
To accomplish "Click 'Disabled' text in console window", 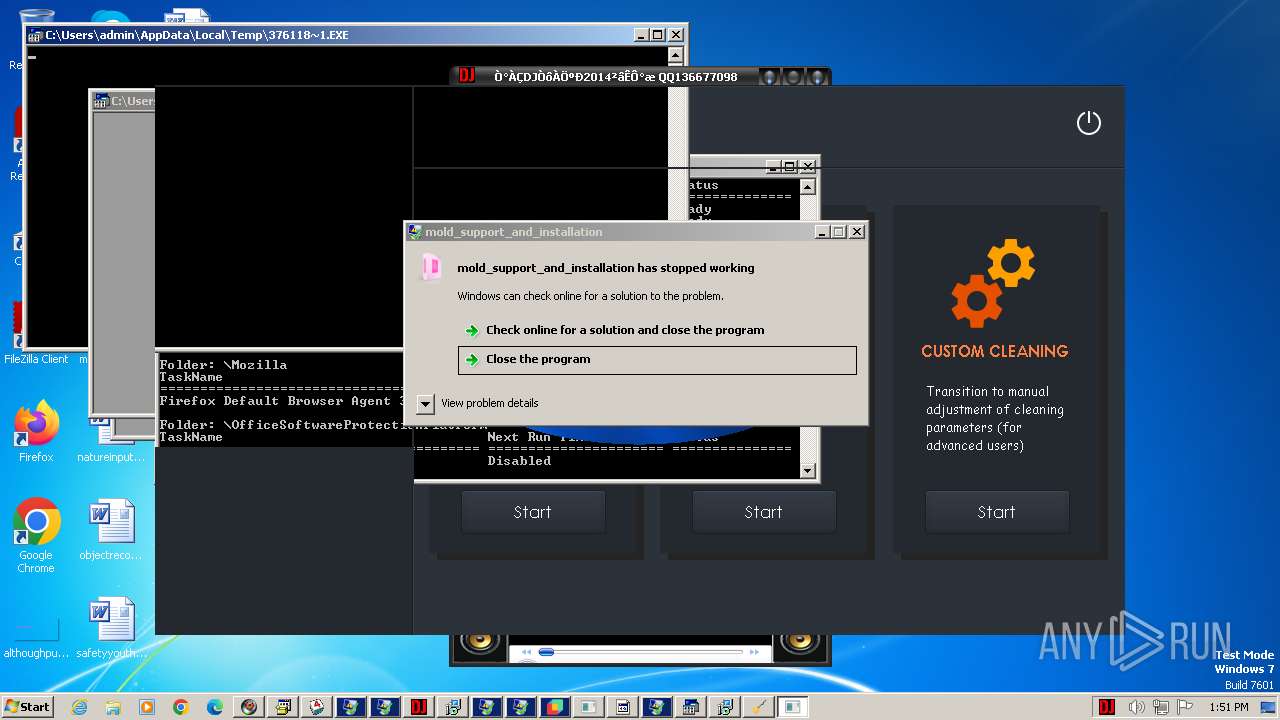I will click(x=519, y=461).
